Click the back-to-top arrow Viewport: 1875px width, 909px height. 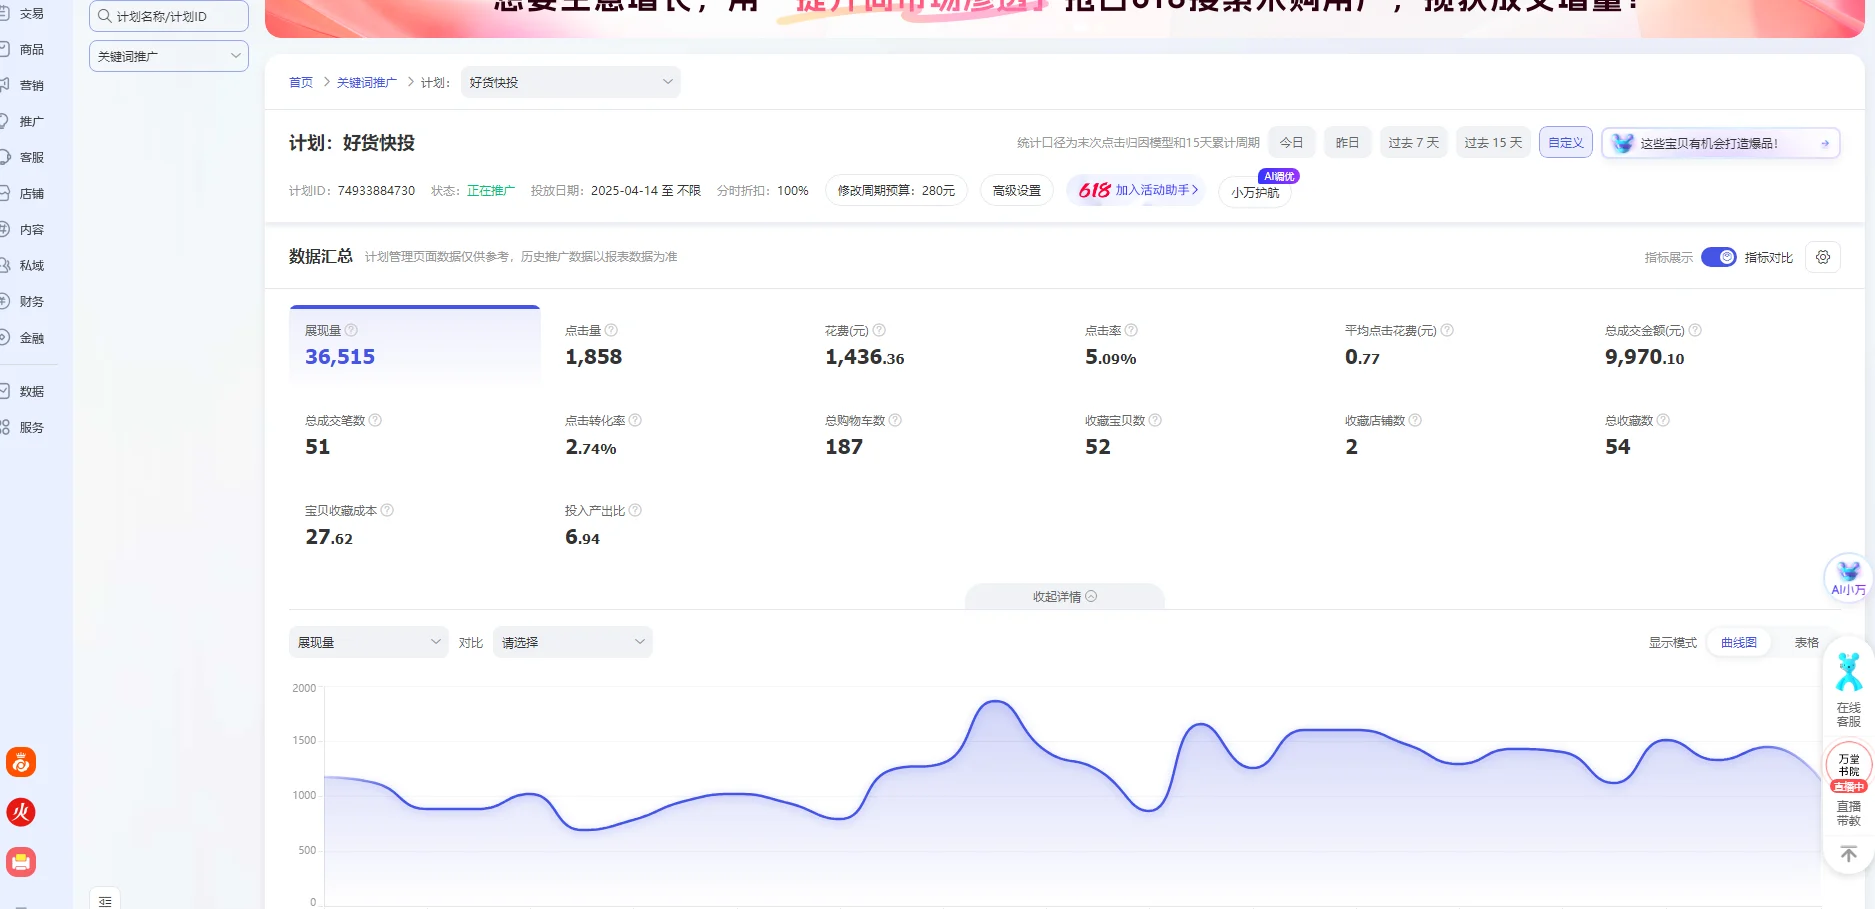(1847, 853)
